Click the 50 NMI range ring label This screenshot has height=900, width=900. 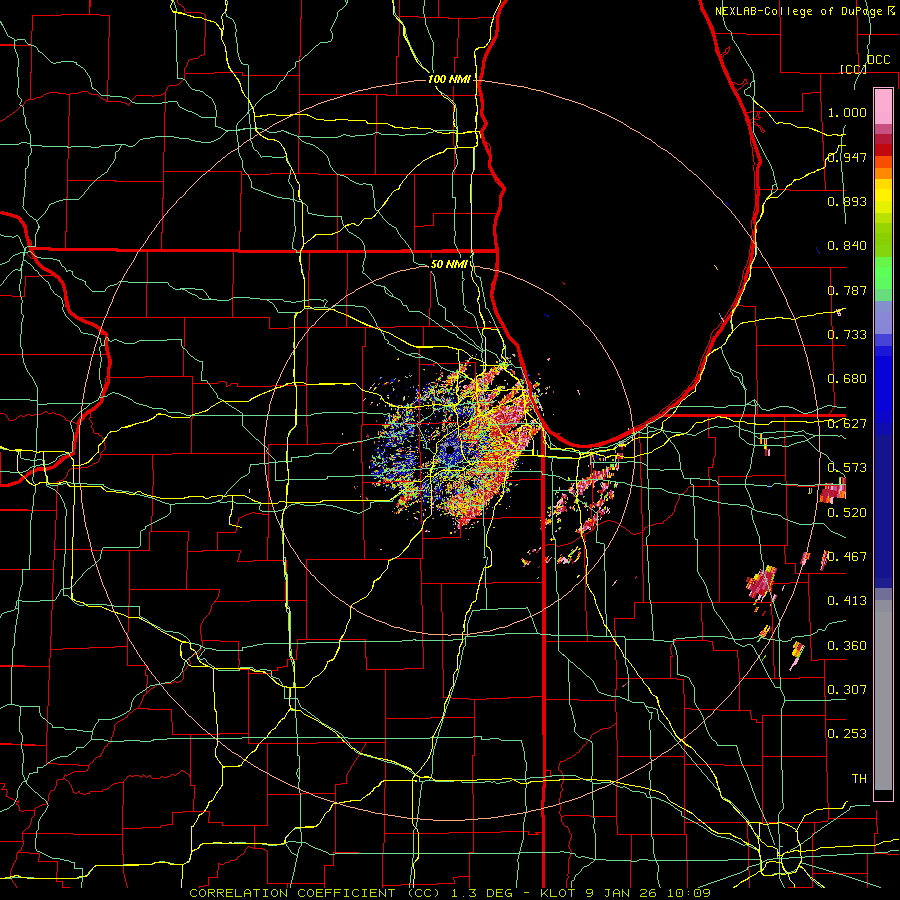point(449,264)
